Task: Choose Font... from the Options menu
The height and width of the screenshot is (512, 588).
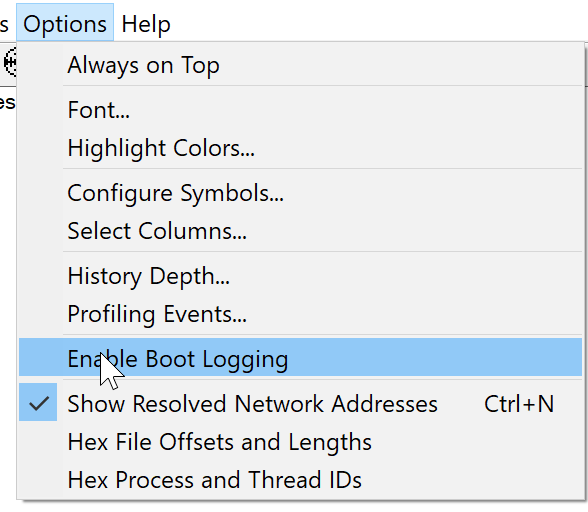Action: [x=300, y=110]
